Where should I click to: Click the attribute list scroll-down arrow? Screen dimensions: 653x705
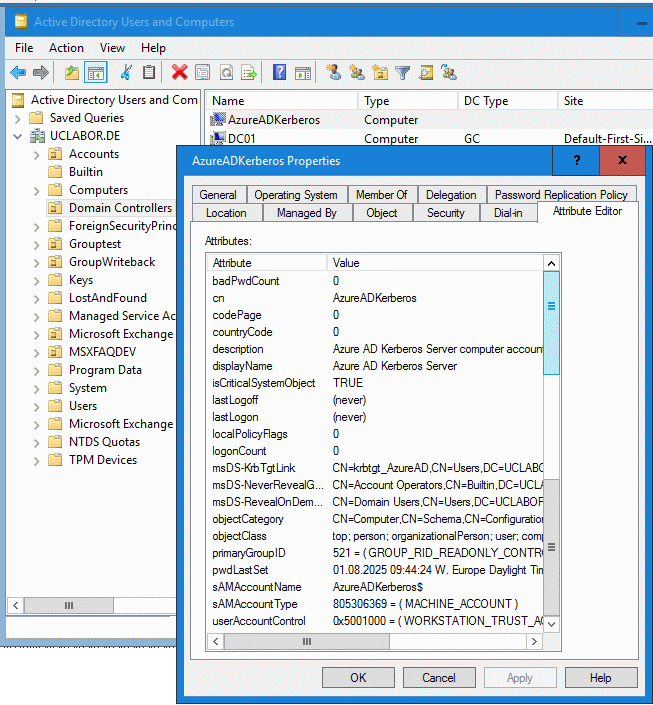(x=551, y=624)
